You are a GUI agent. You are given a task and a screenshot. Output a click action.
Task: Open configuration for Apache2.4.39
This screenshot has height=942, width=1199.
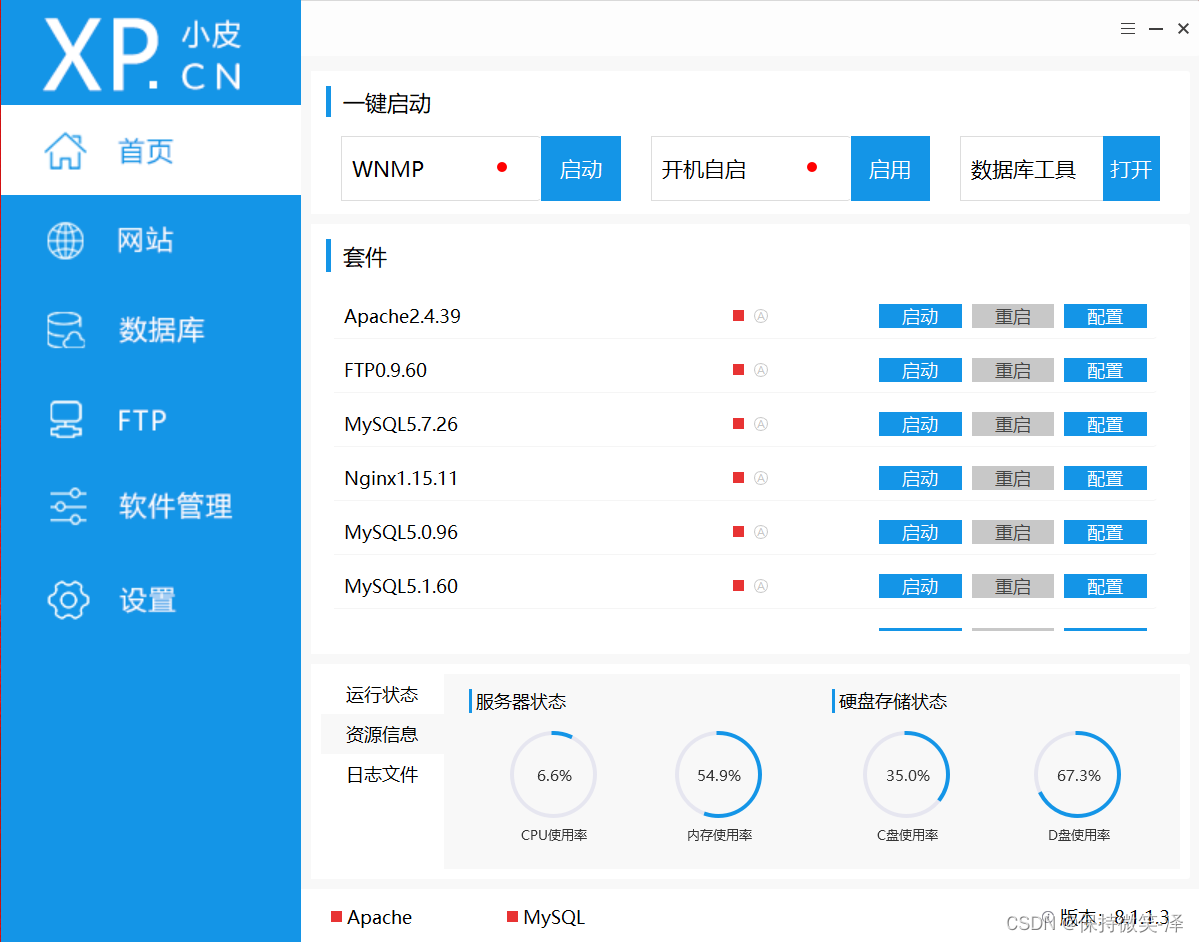1105,317
